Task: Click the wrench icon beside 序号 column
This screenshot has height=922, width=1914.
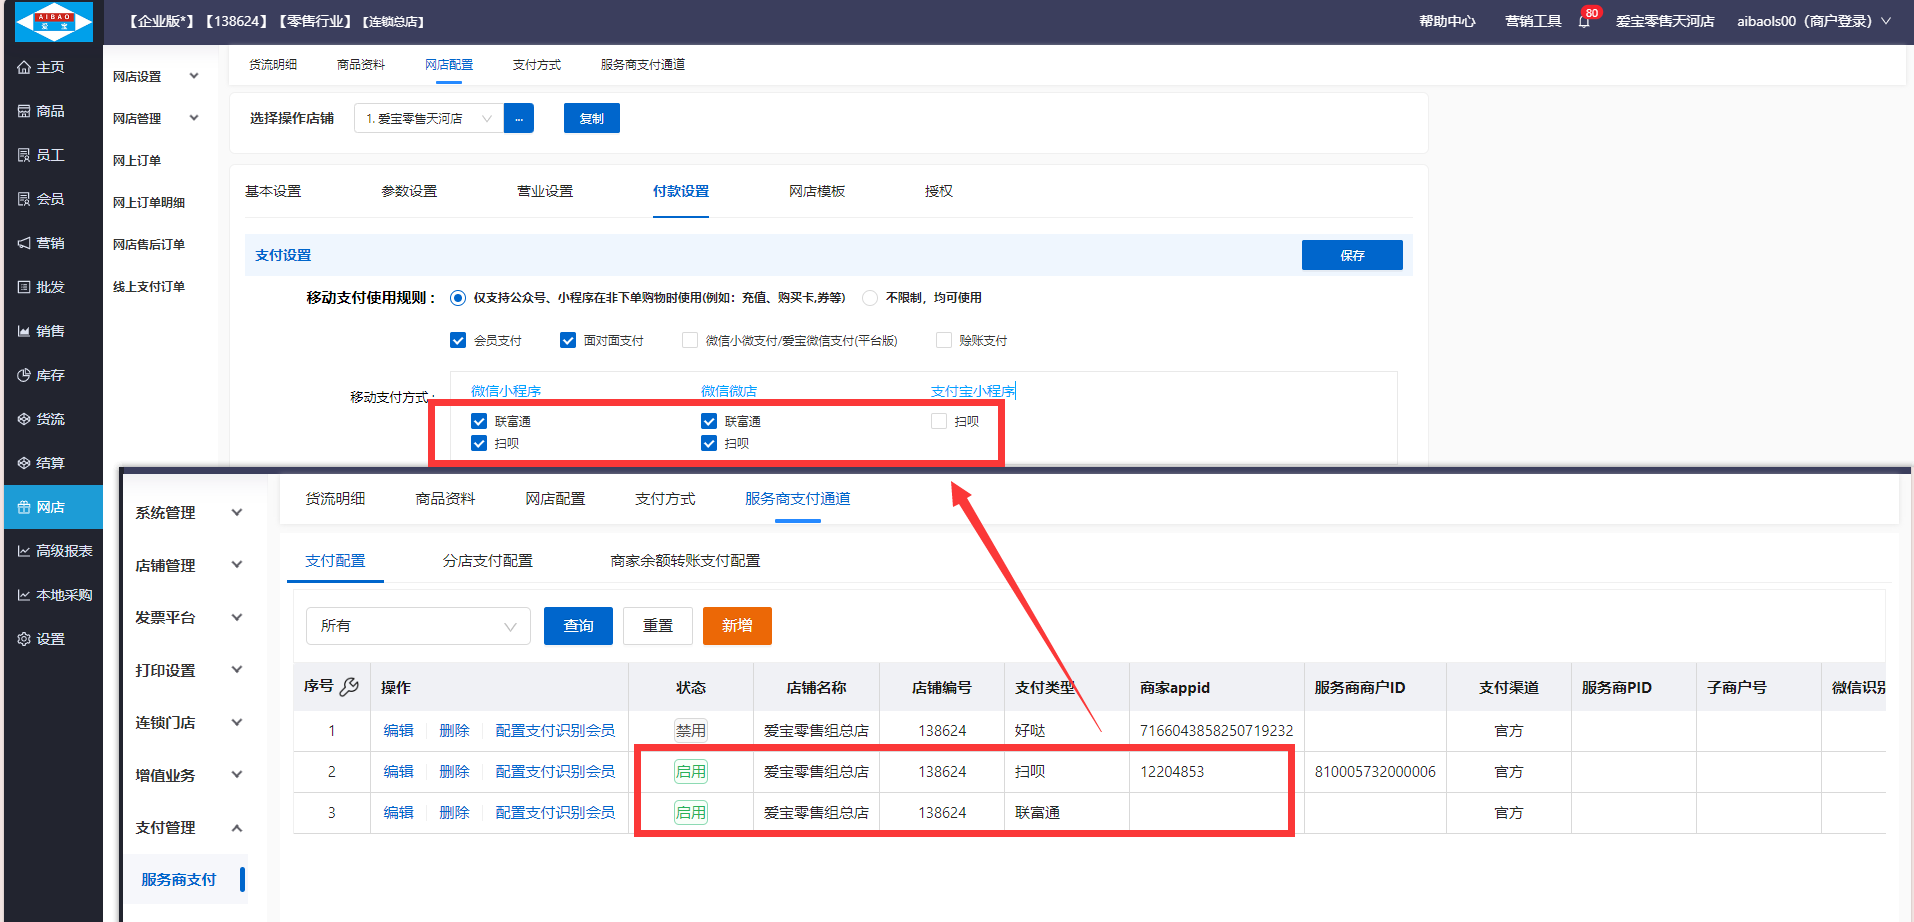Action: (x=349, y=686)
